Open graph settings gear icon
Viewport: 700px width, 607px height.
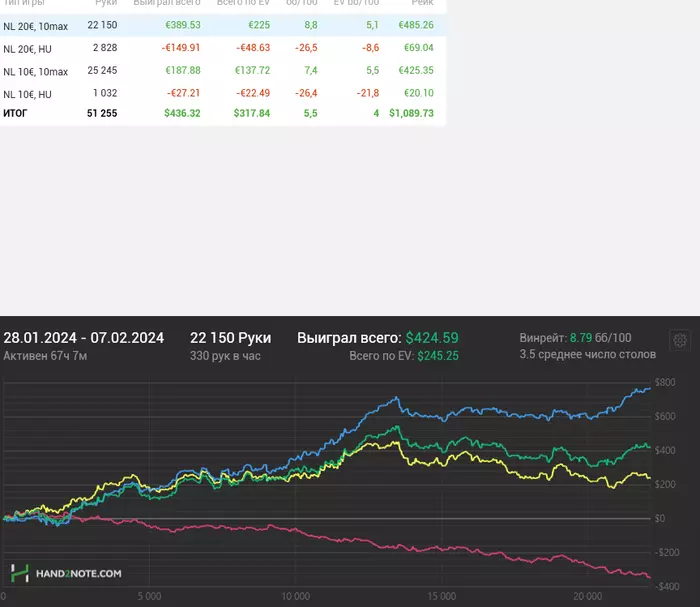click(680, 341)
